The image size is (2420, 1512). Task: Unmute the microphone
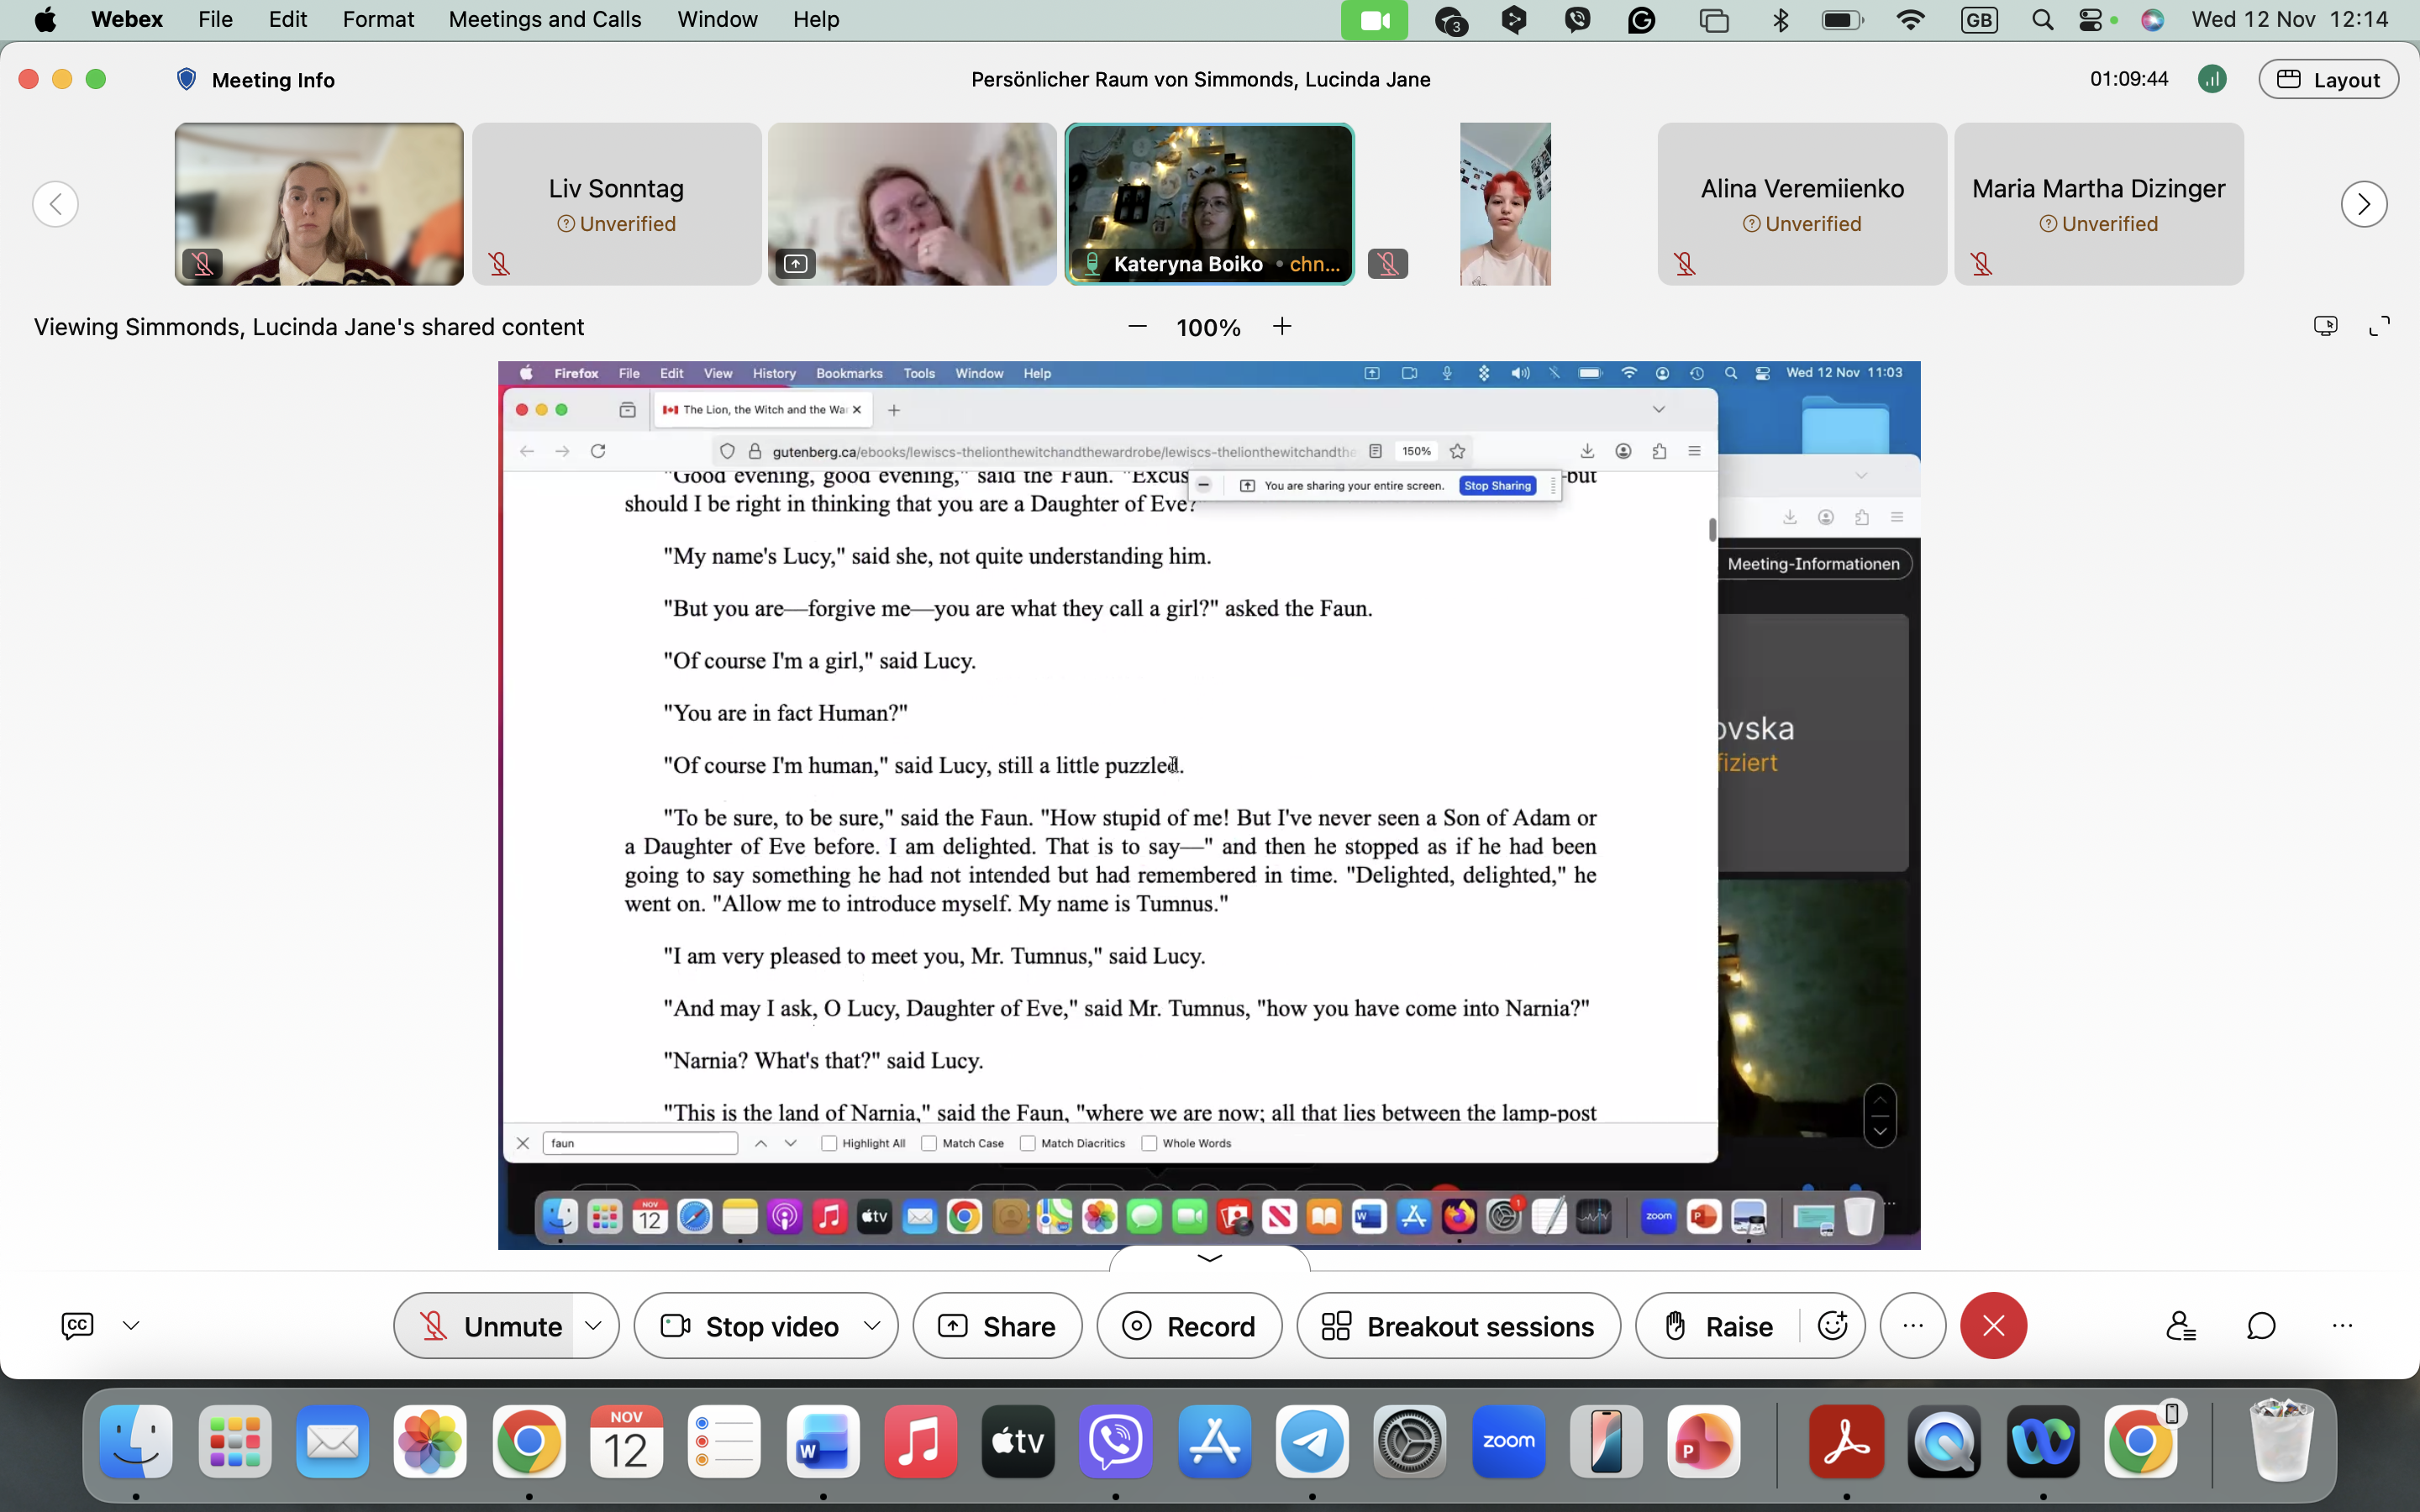(485, 1326)
